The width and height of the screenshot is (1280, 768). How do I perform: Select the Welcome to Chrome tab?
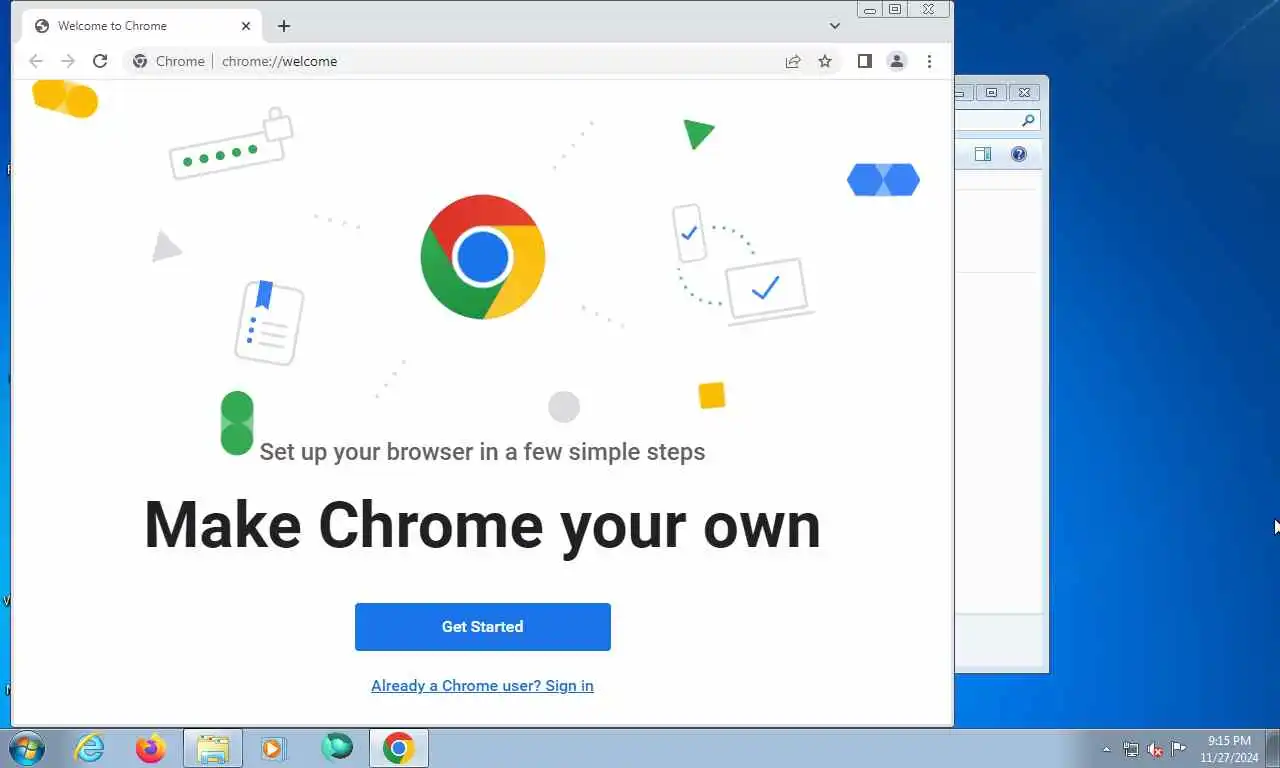point(140,26)
